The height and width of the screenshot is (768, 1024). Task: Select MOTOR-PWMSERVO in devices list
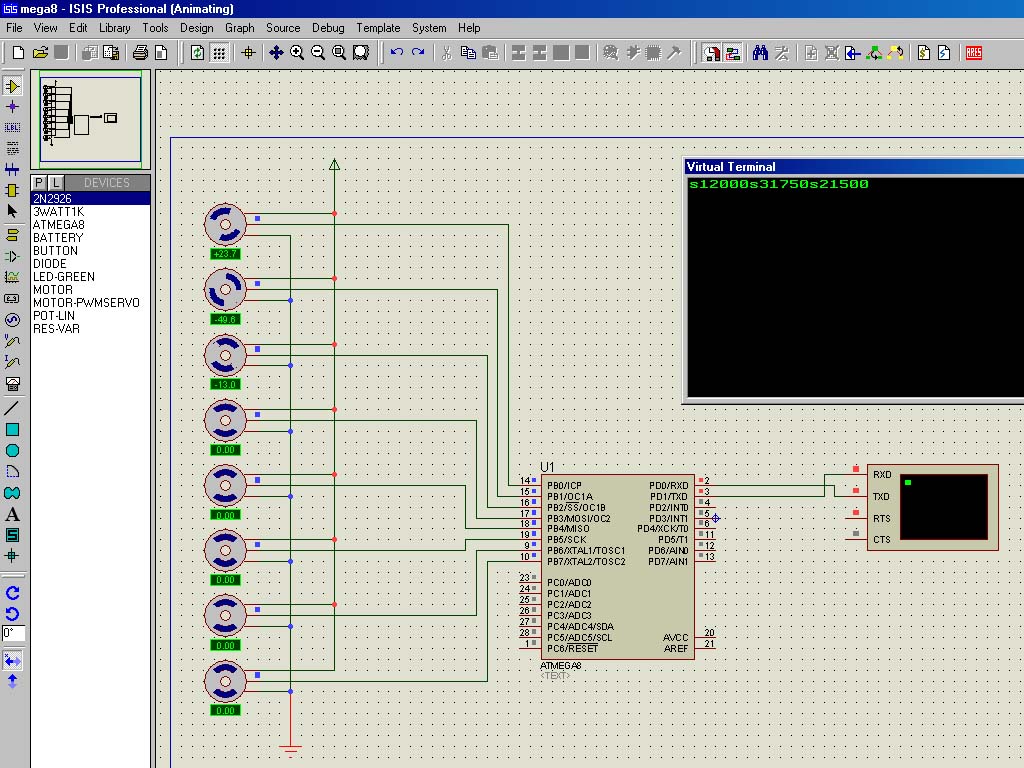[x=86, y=303]
